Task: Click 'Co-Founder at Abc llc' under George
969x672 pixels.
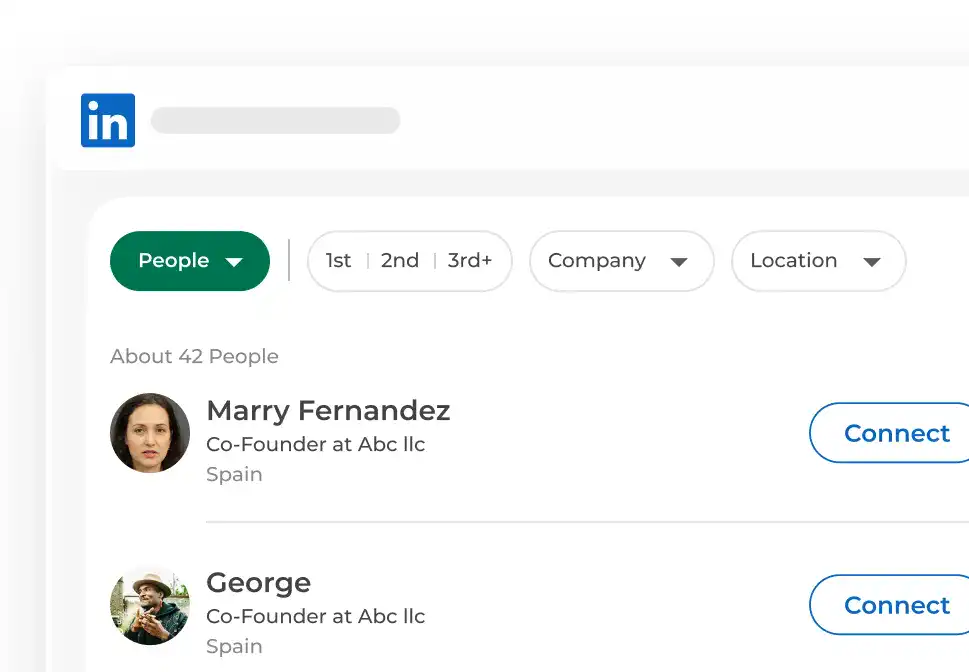Action: [316, 616]
